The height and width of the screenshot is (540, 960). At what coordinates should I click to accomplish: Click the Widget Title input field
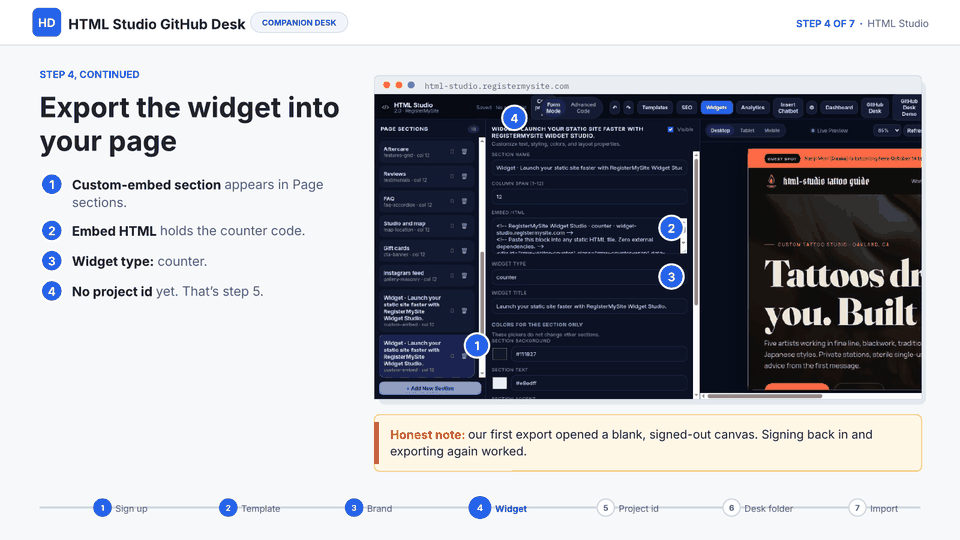[x=589, y=306]
